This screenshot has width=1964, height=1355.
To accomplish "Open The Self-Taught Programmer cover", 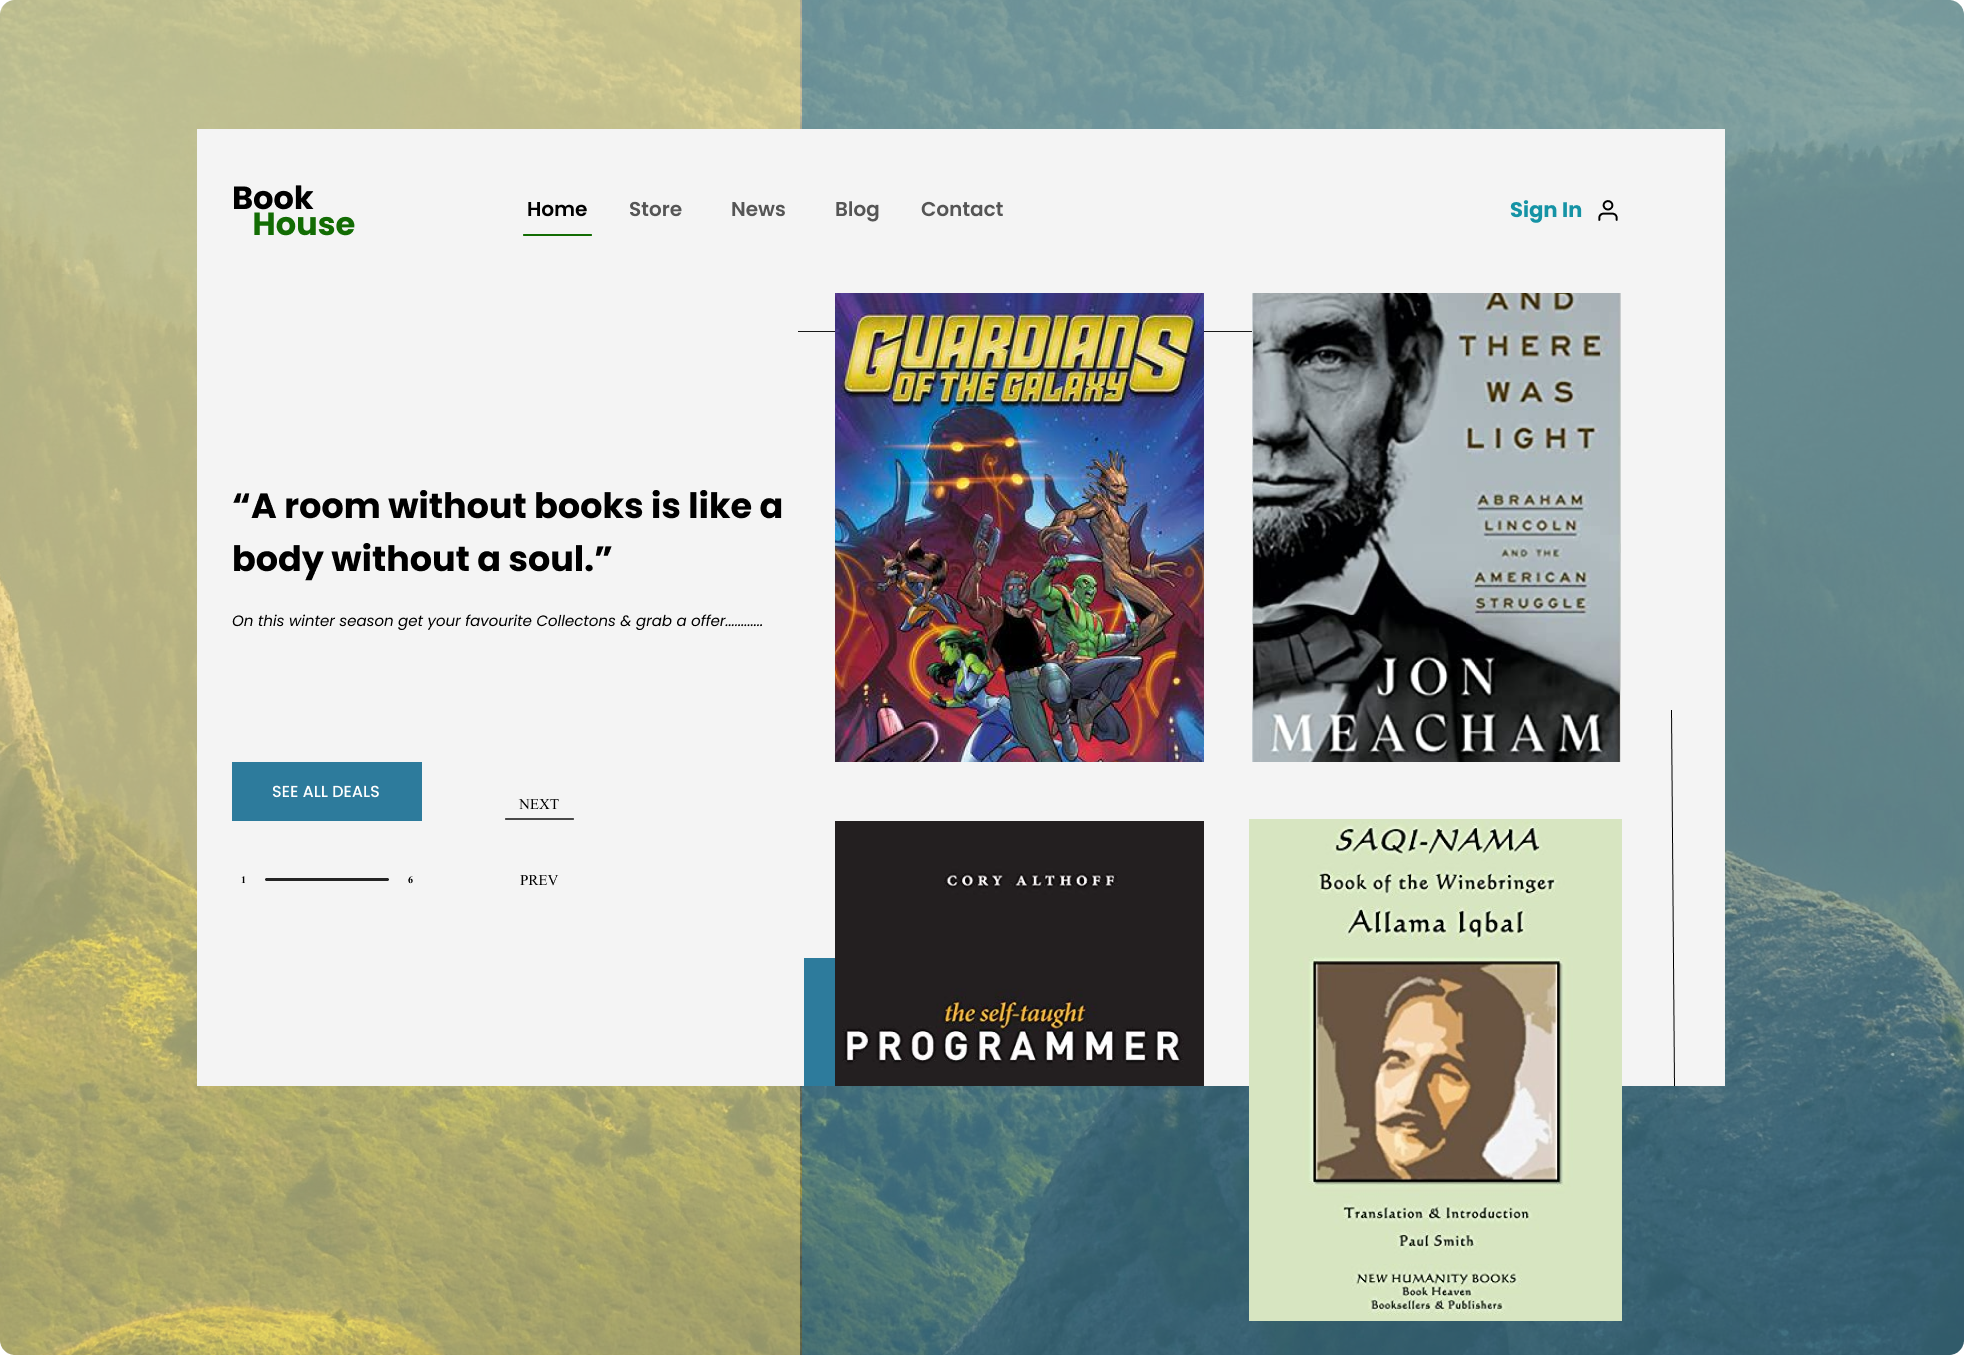I will [1019, 953].
